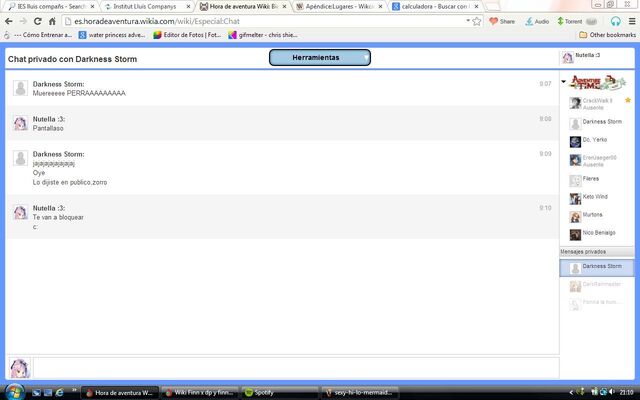The image size is (640, 400).
Task: Click the volume speaker tray icon
Action: click(612, 392)
